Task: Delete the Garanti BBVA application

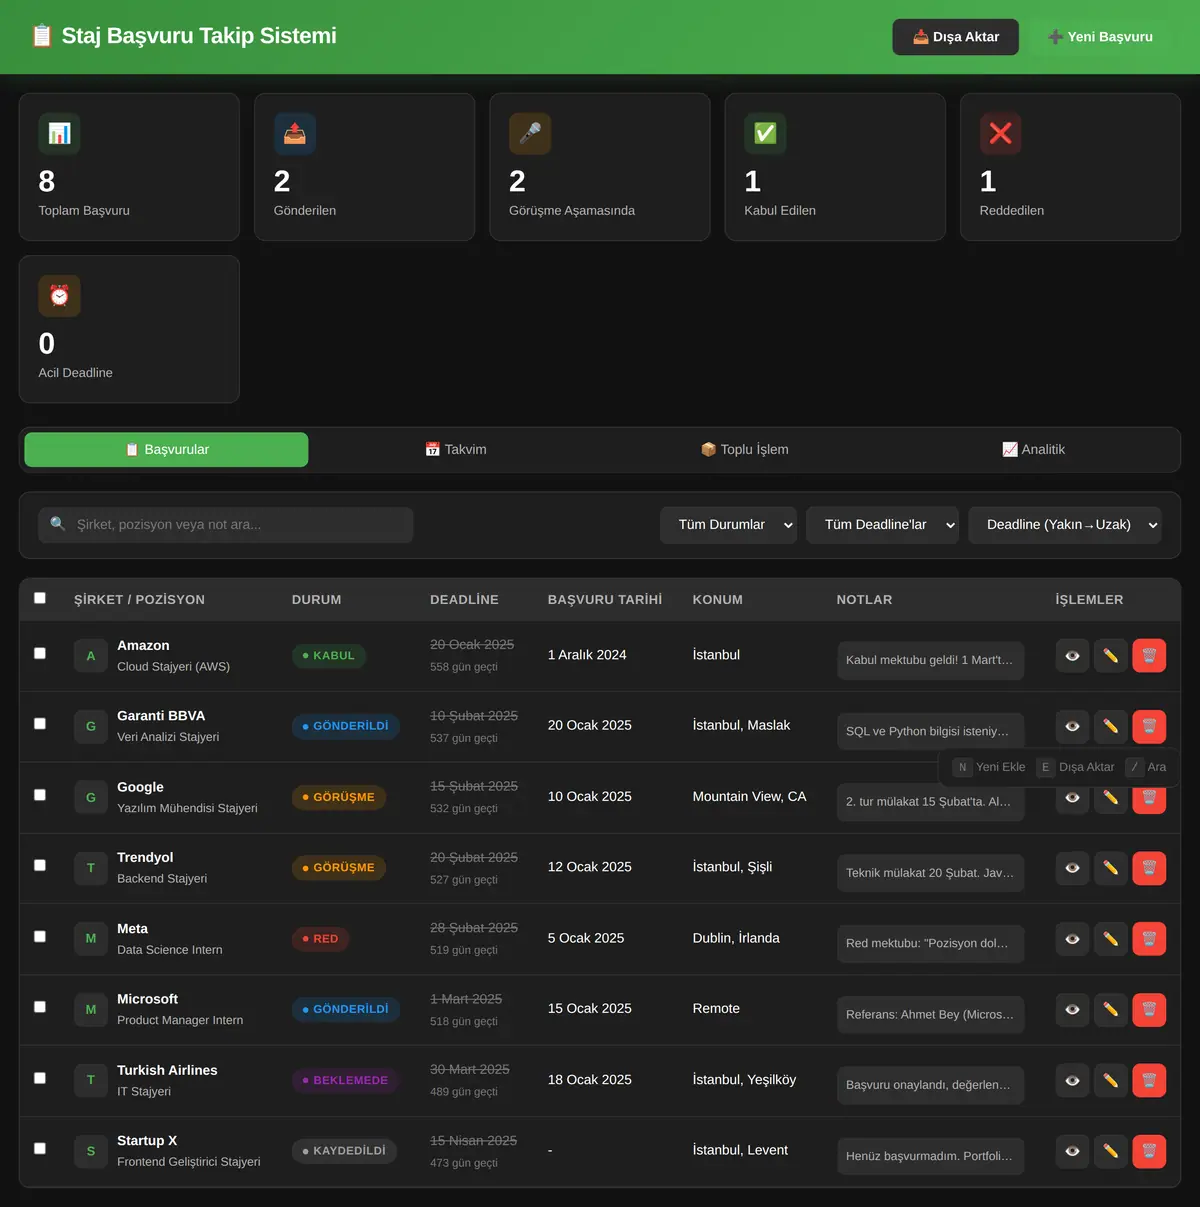Action: 1149,726
